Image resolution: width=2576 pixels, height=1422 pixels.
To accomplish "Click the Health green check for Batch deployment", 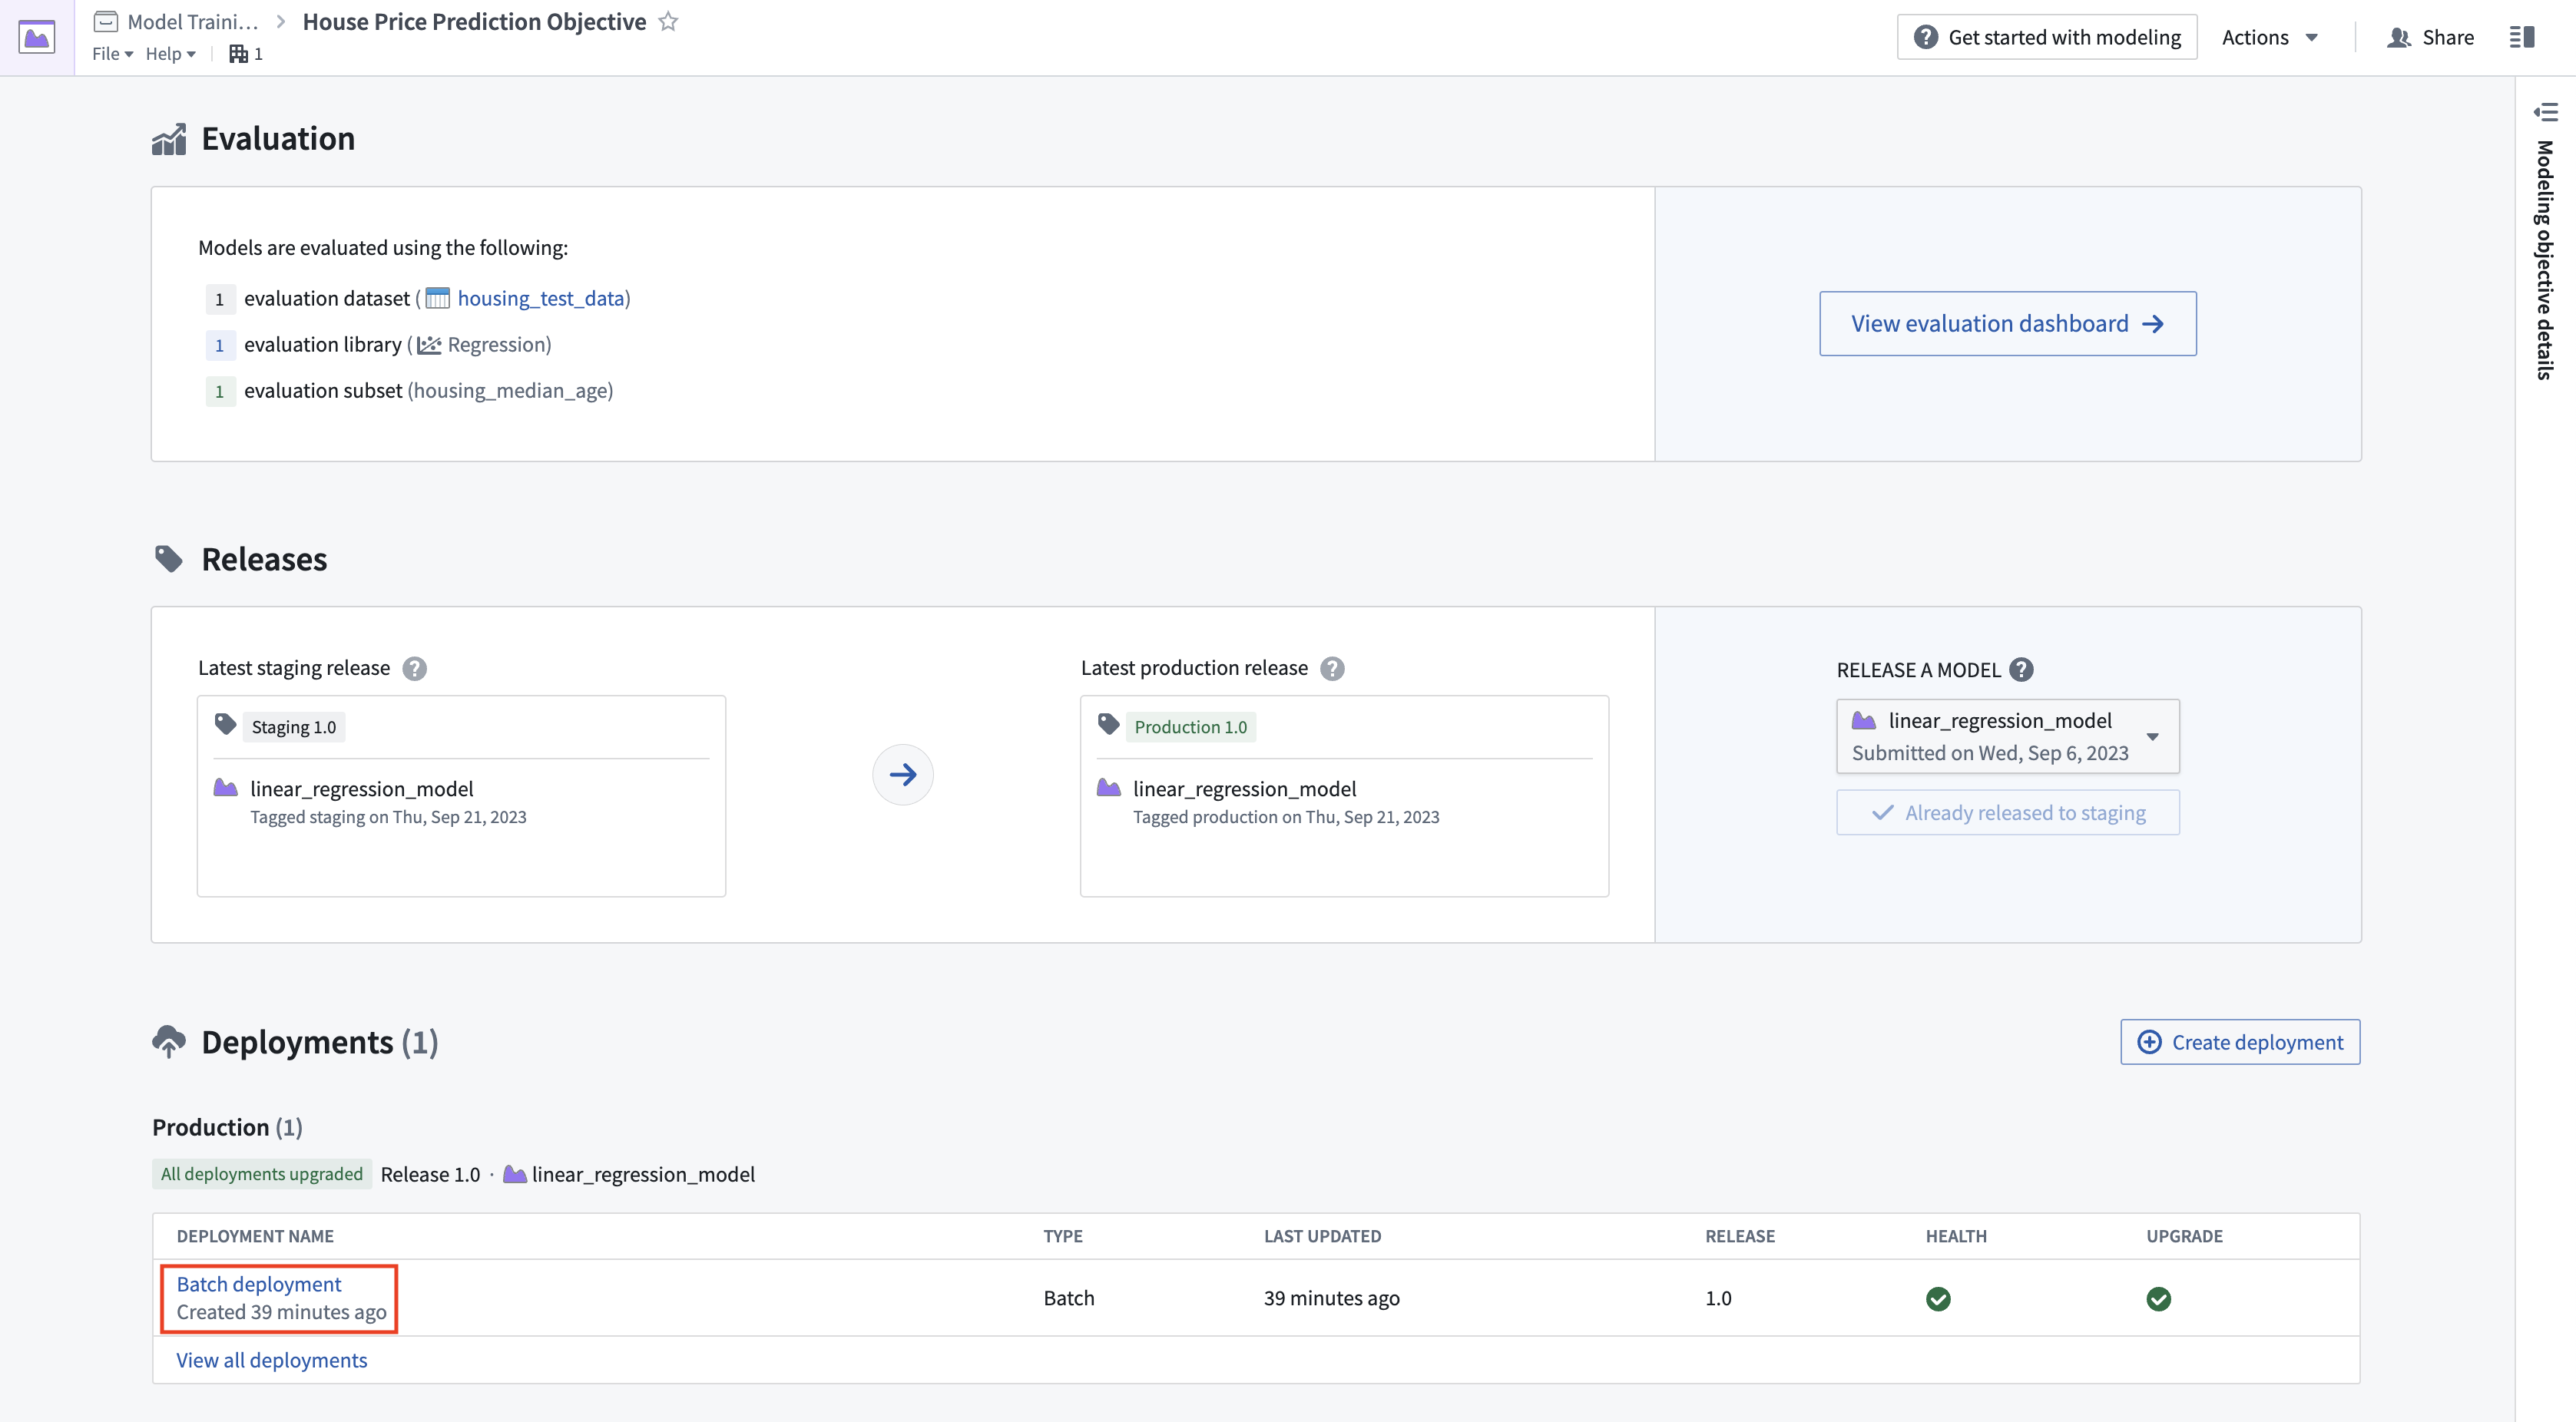I will (x=1938, y=1298).
